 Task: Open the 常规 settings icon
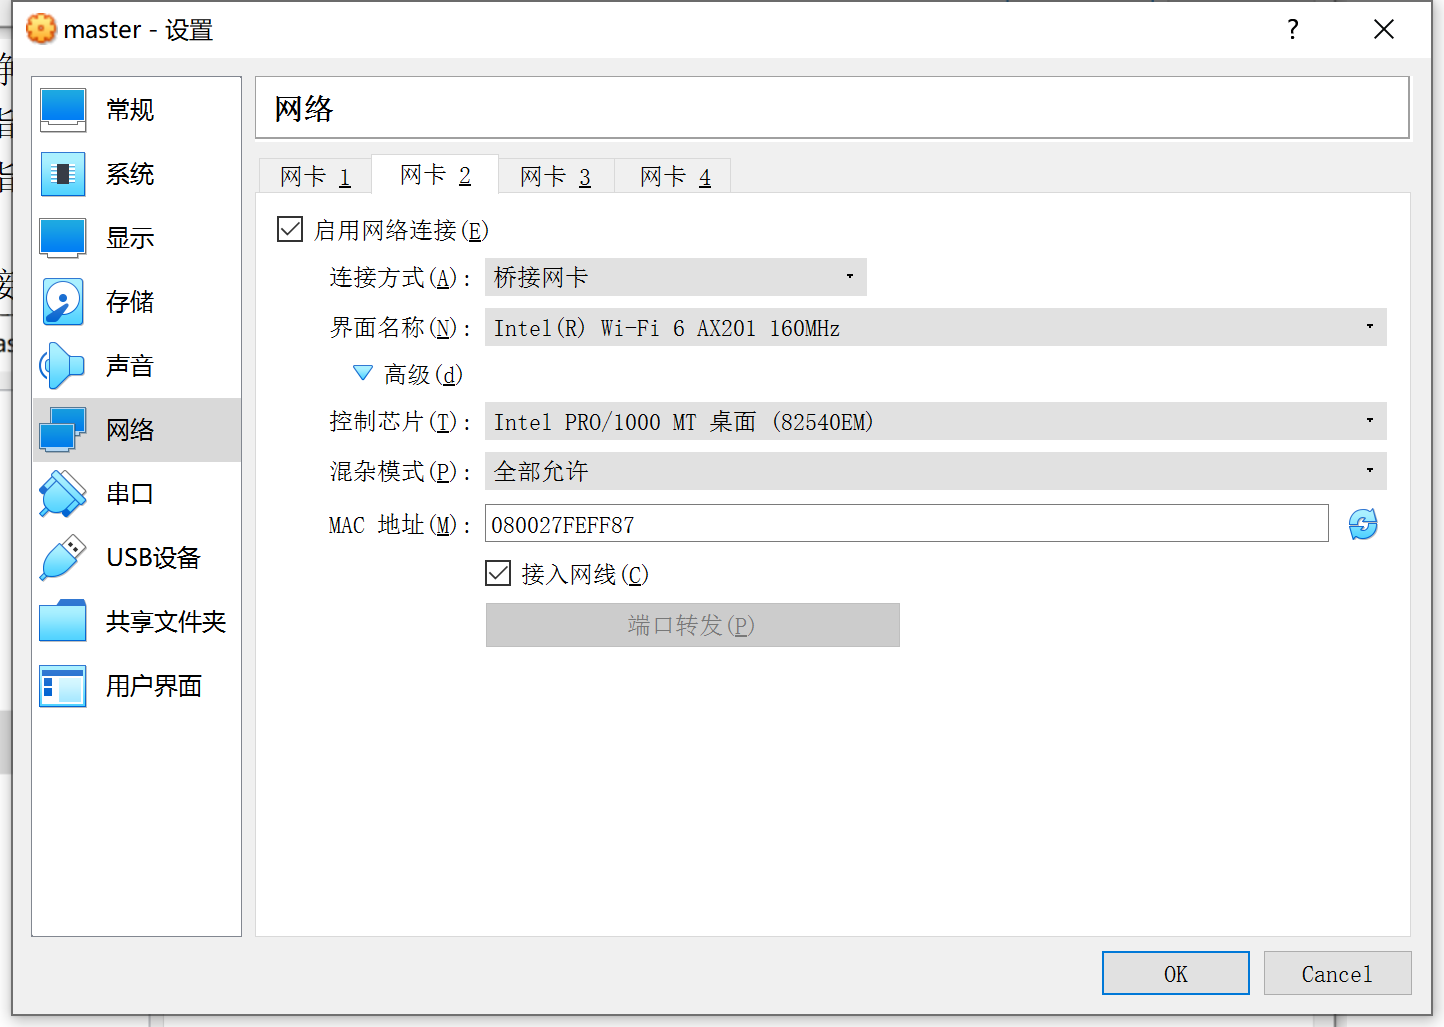coord(63,110)
